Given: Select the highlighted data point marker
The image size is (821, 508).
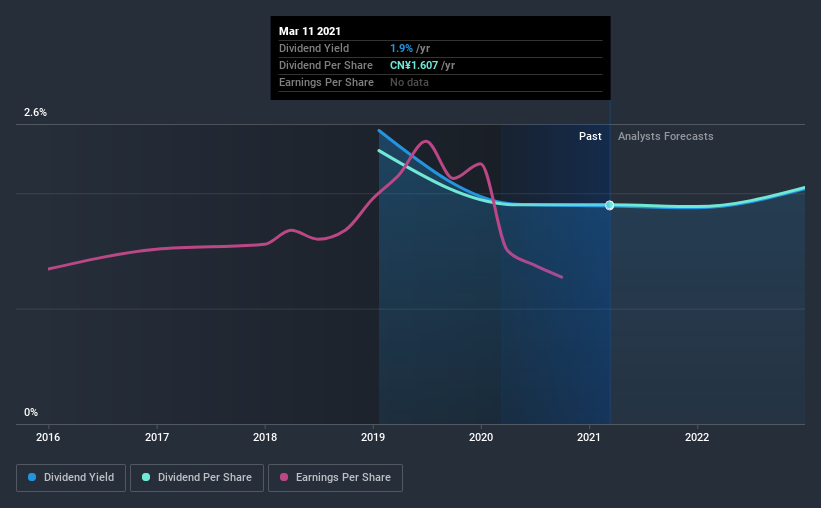Looking at the screenshot, I should [609, 205].
